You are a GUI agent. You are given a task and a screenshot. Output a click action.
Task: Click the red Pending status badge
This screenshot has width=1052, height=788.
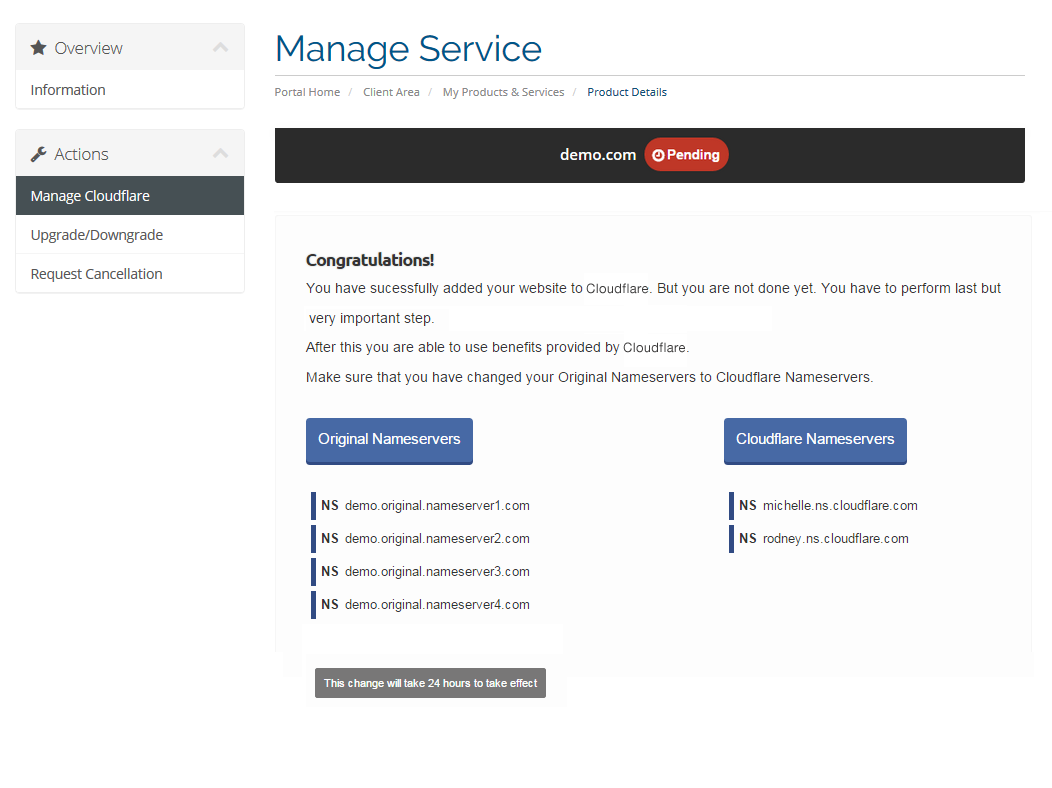[686, 155]
